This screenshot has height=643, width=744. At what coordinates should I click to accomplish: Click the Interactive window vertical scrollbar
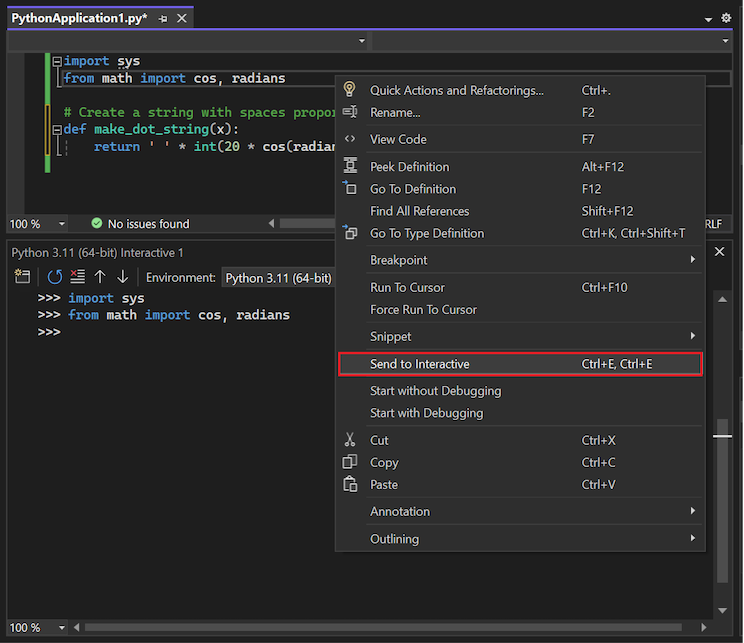coord(722,500)
